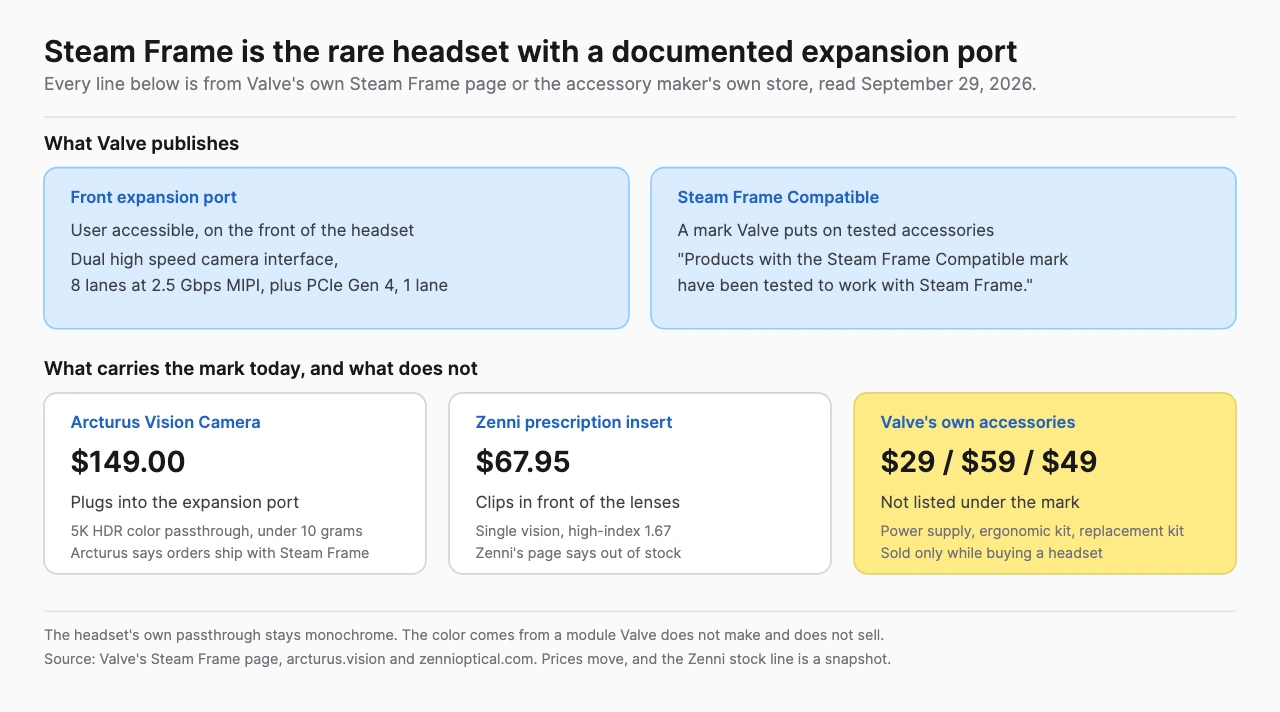1280x712 pixels.
Task: Click 'A mark Valve puts on tested accessories'
Action: click(835, 230)
